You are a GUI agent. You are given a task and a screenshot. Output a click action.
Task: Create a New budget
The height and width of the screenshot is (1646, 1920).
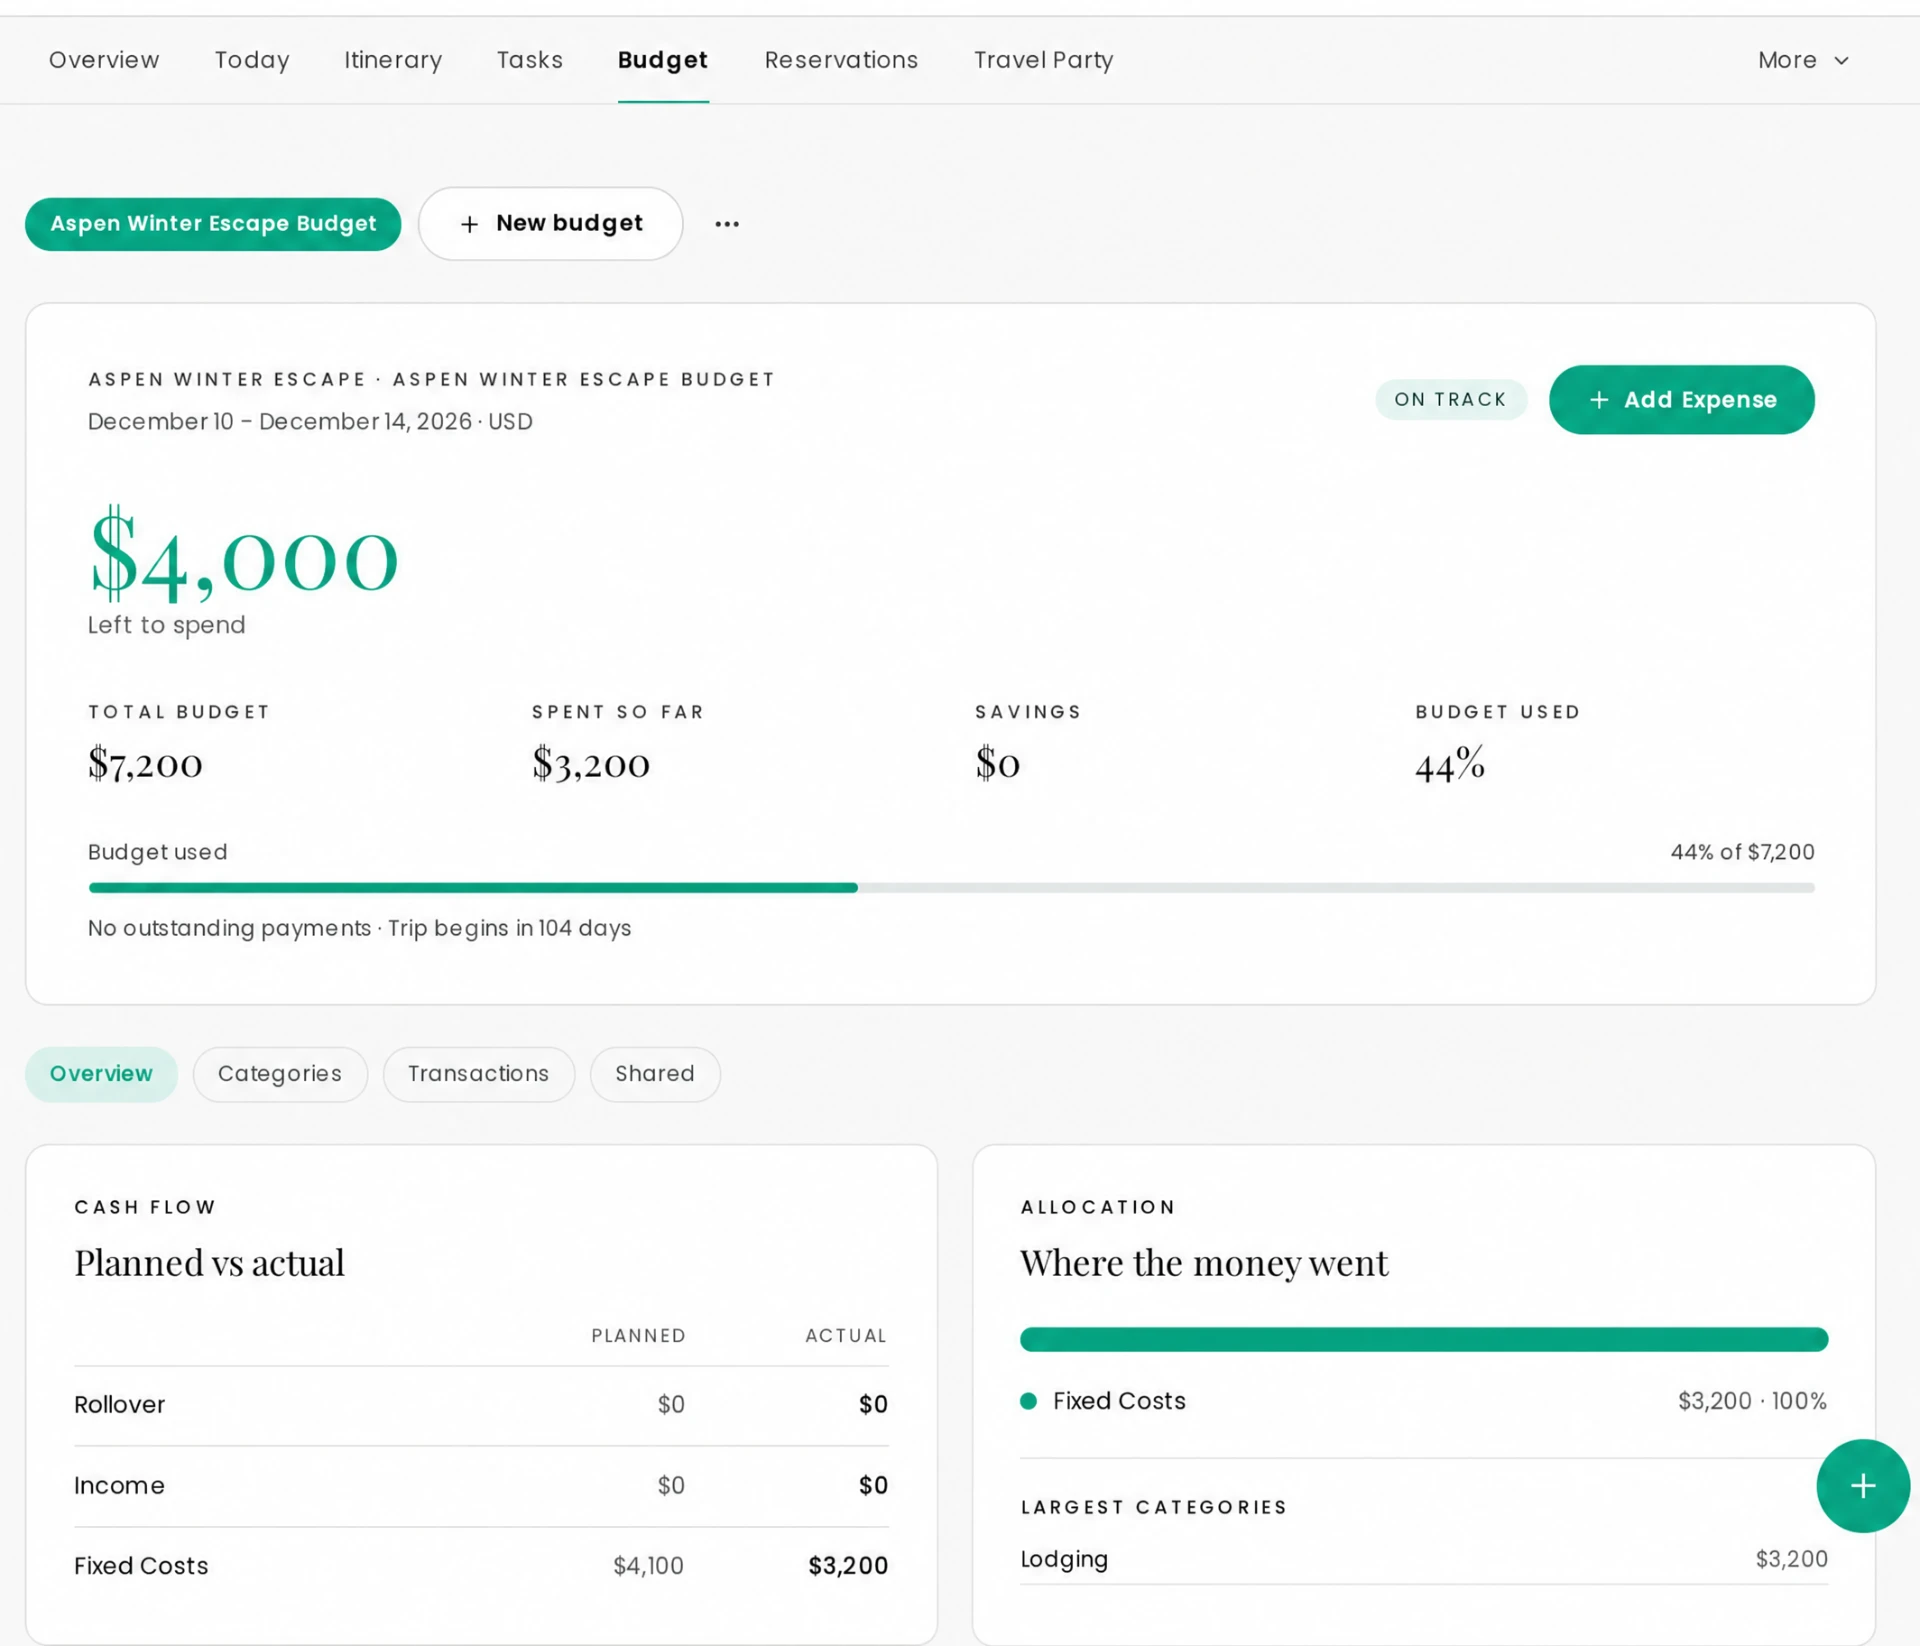point(551,224)
